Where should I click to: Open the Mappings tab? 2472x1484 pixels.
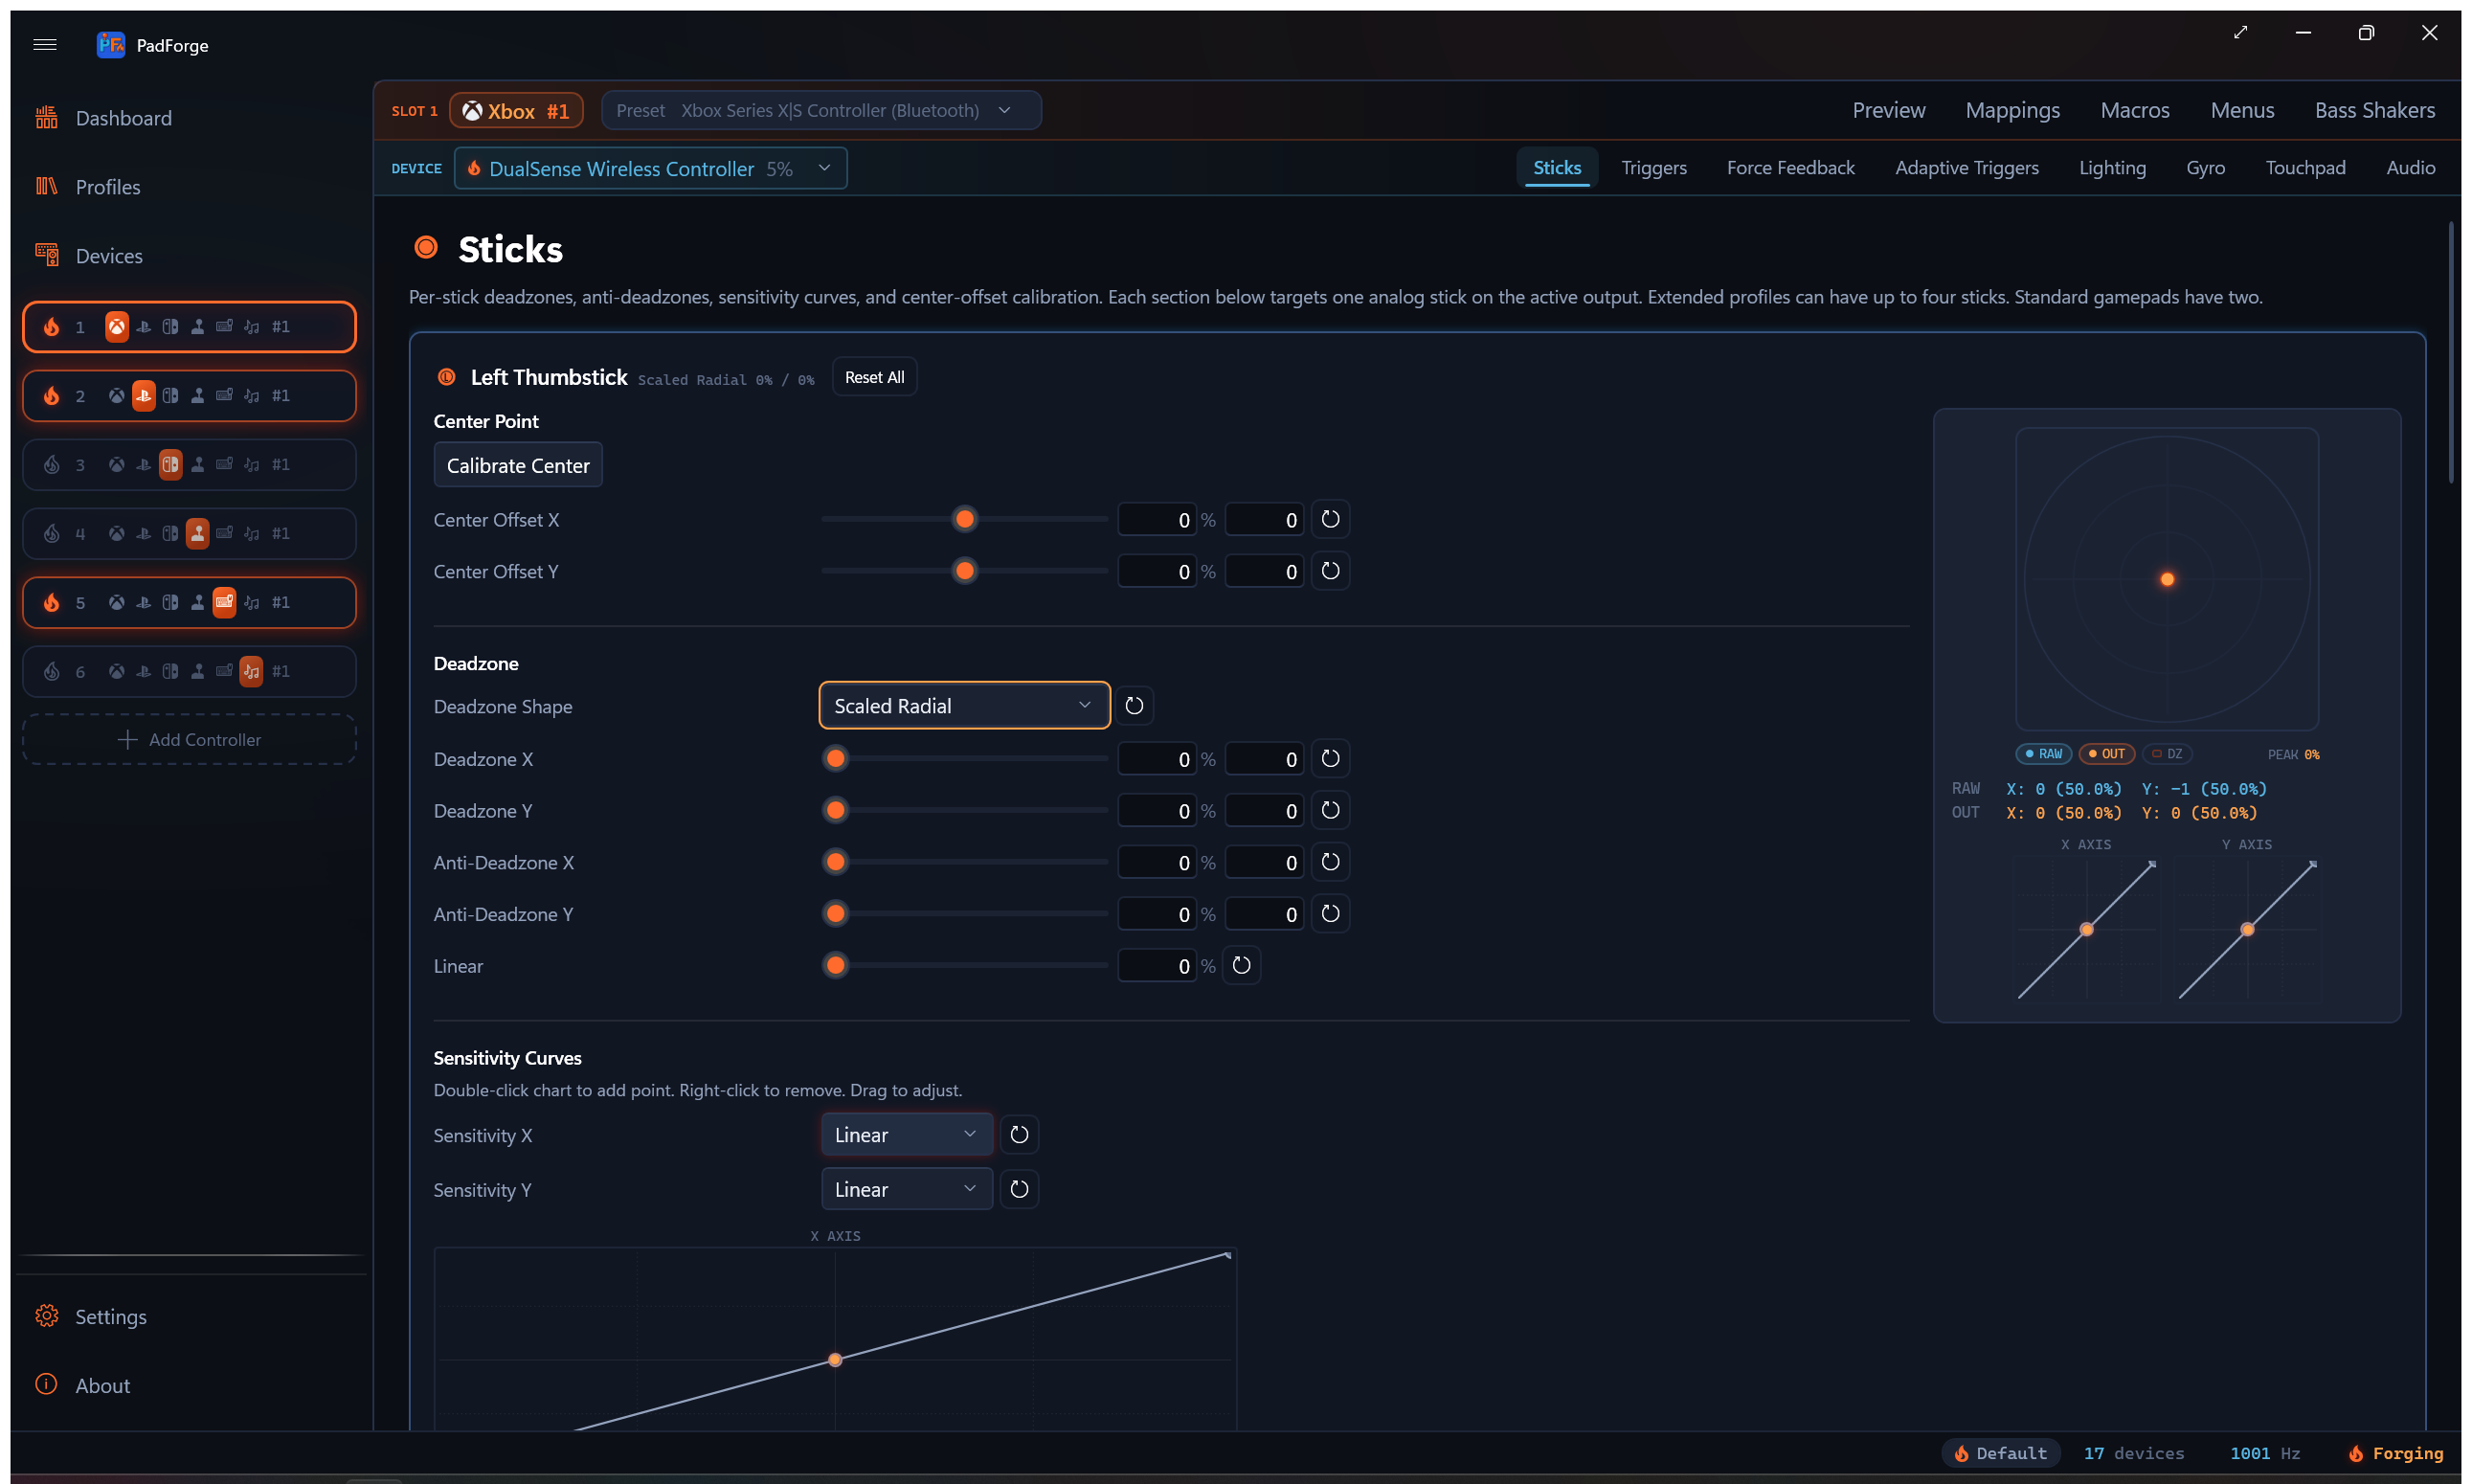[x=2012, y=111]
